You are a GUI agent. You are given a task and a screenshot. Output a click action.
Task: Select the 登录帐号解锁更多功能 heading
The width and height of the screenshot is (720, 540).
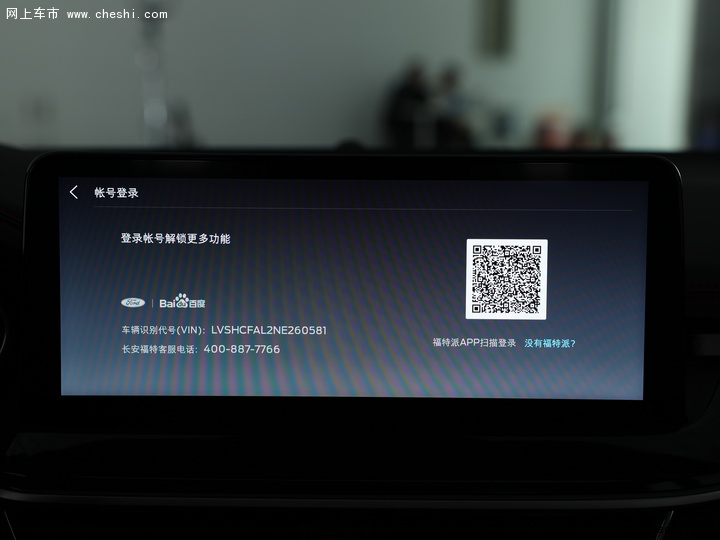point(175,239)
